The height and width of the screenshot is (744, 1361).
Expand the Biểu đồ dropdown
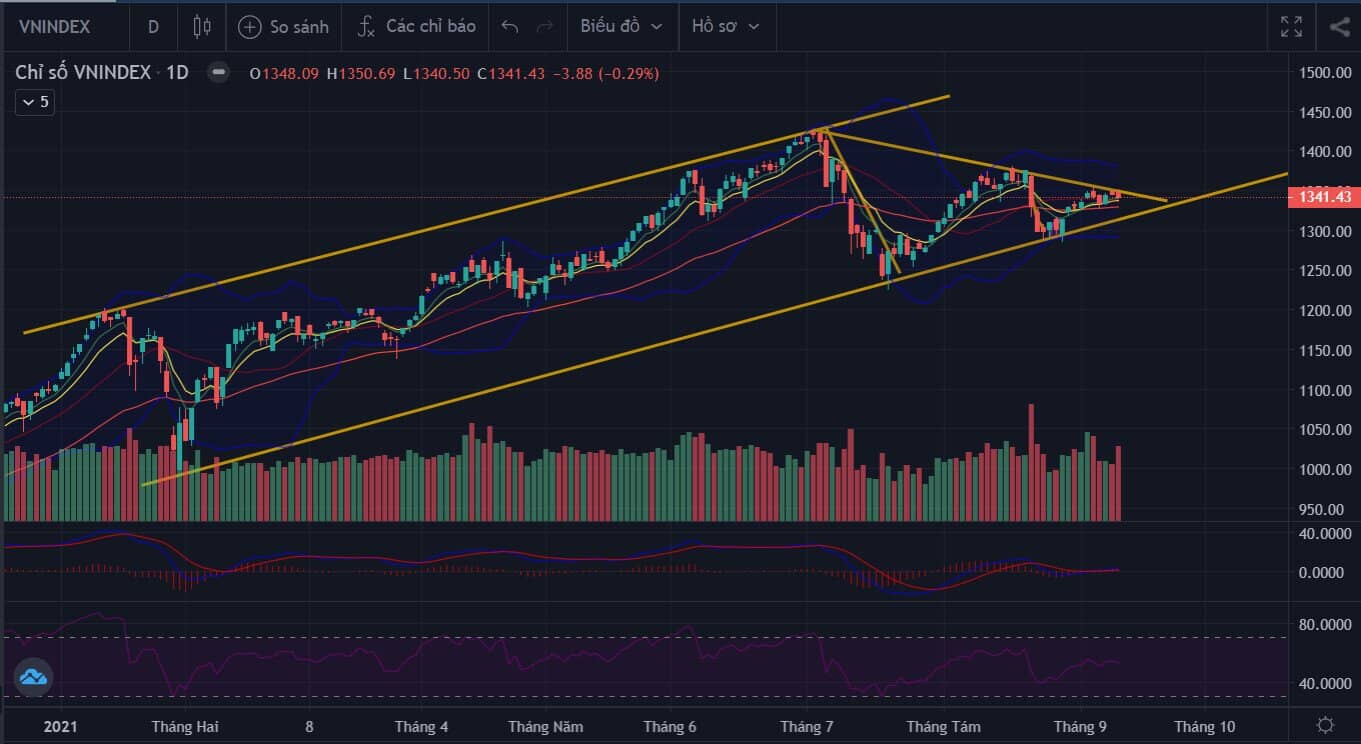[622, 26]
